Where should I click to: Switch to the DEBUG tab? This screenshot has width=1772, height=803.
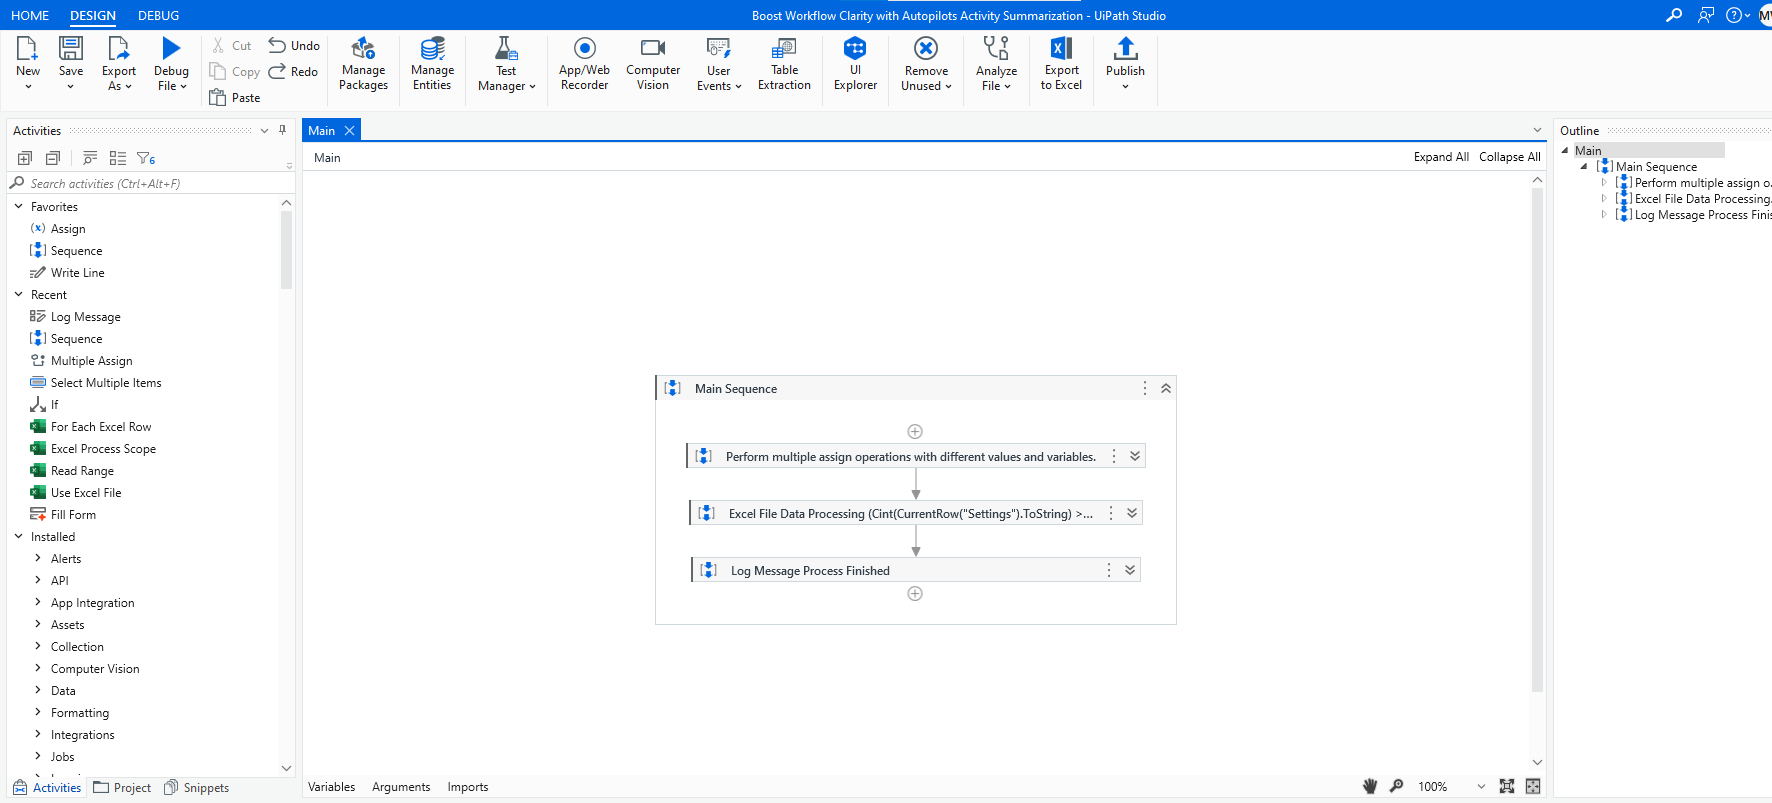tap(158, 16)
